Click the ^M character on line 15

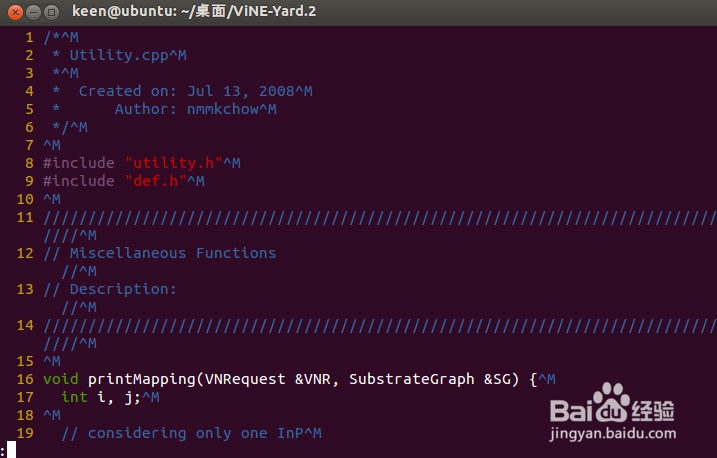pyautogui.click(x=52, y=361)
